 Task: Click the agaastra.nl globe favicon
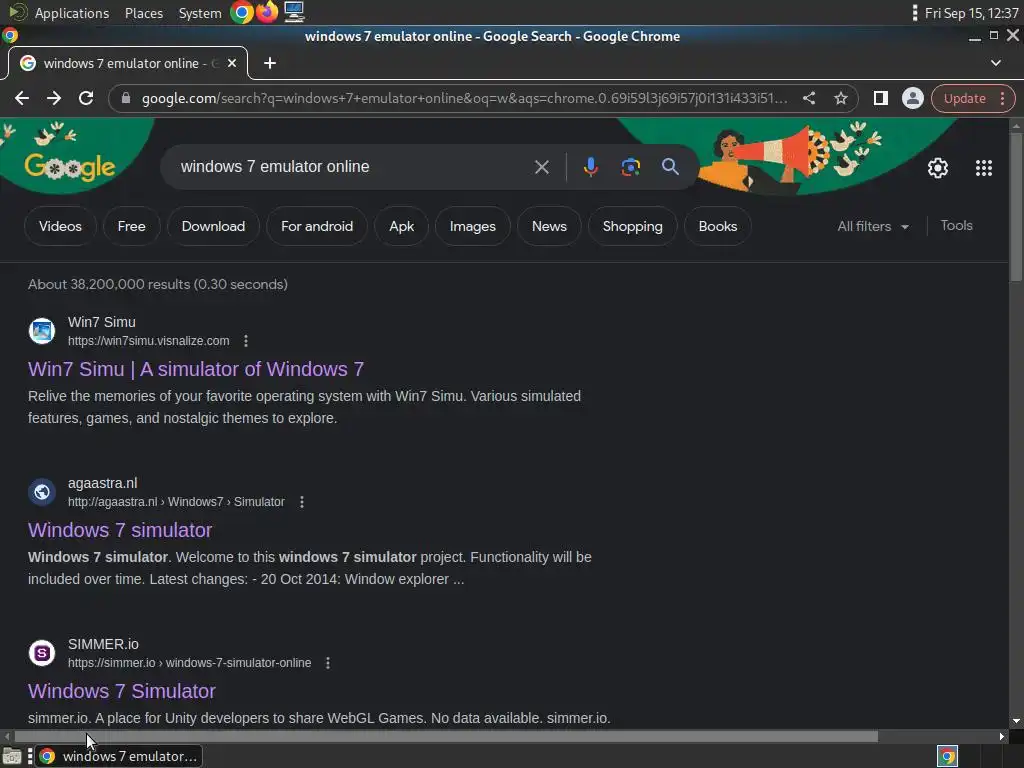(42, 491)
